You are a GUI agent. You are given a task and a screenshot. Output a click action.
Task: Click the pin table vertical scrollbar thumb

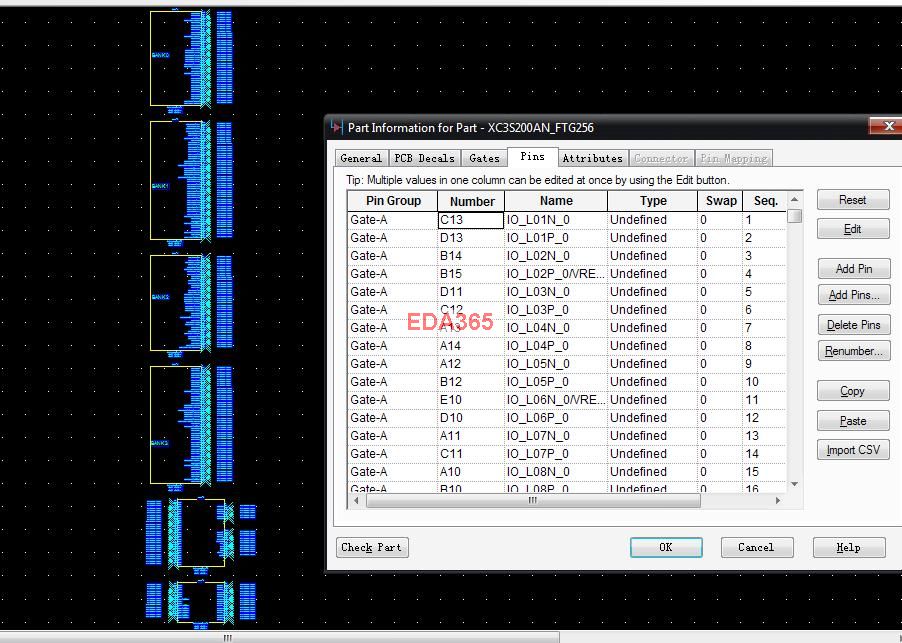coord(794,216)
